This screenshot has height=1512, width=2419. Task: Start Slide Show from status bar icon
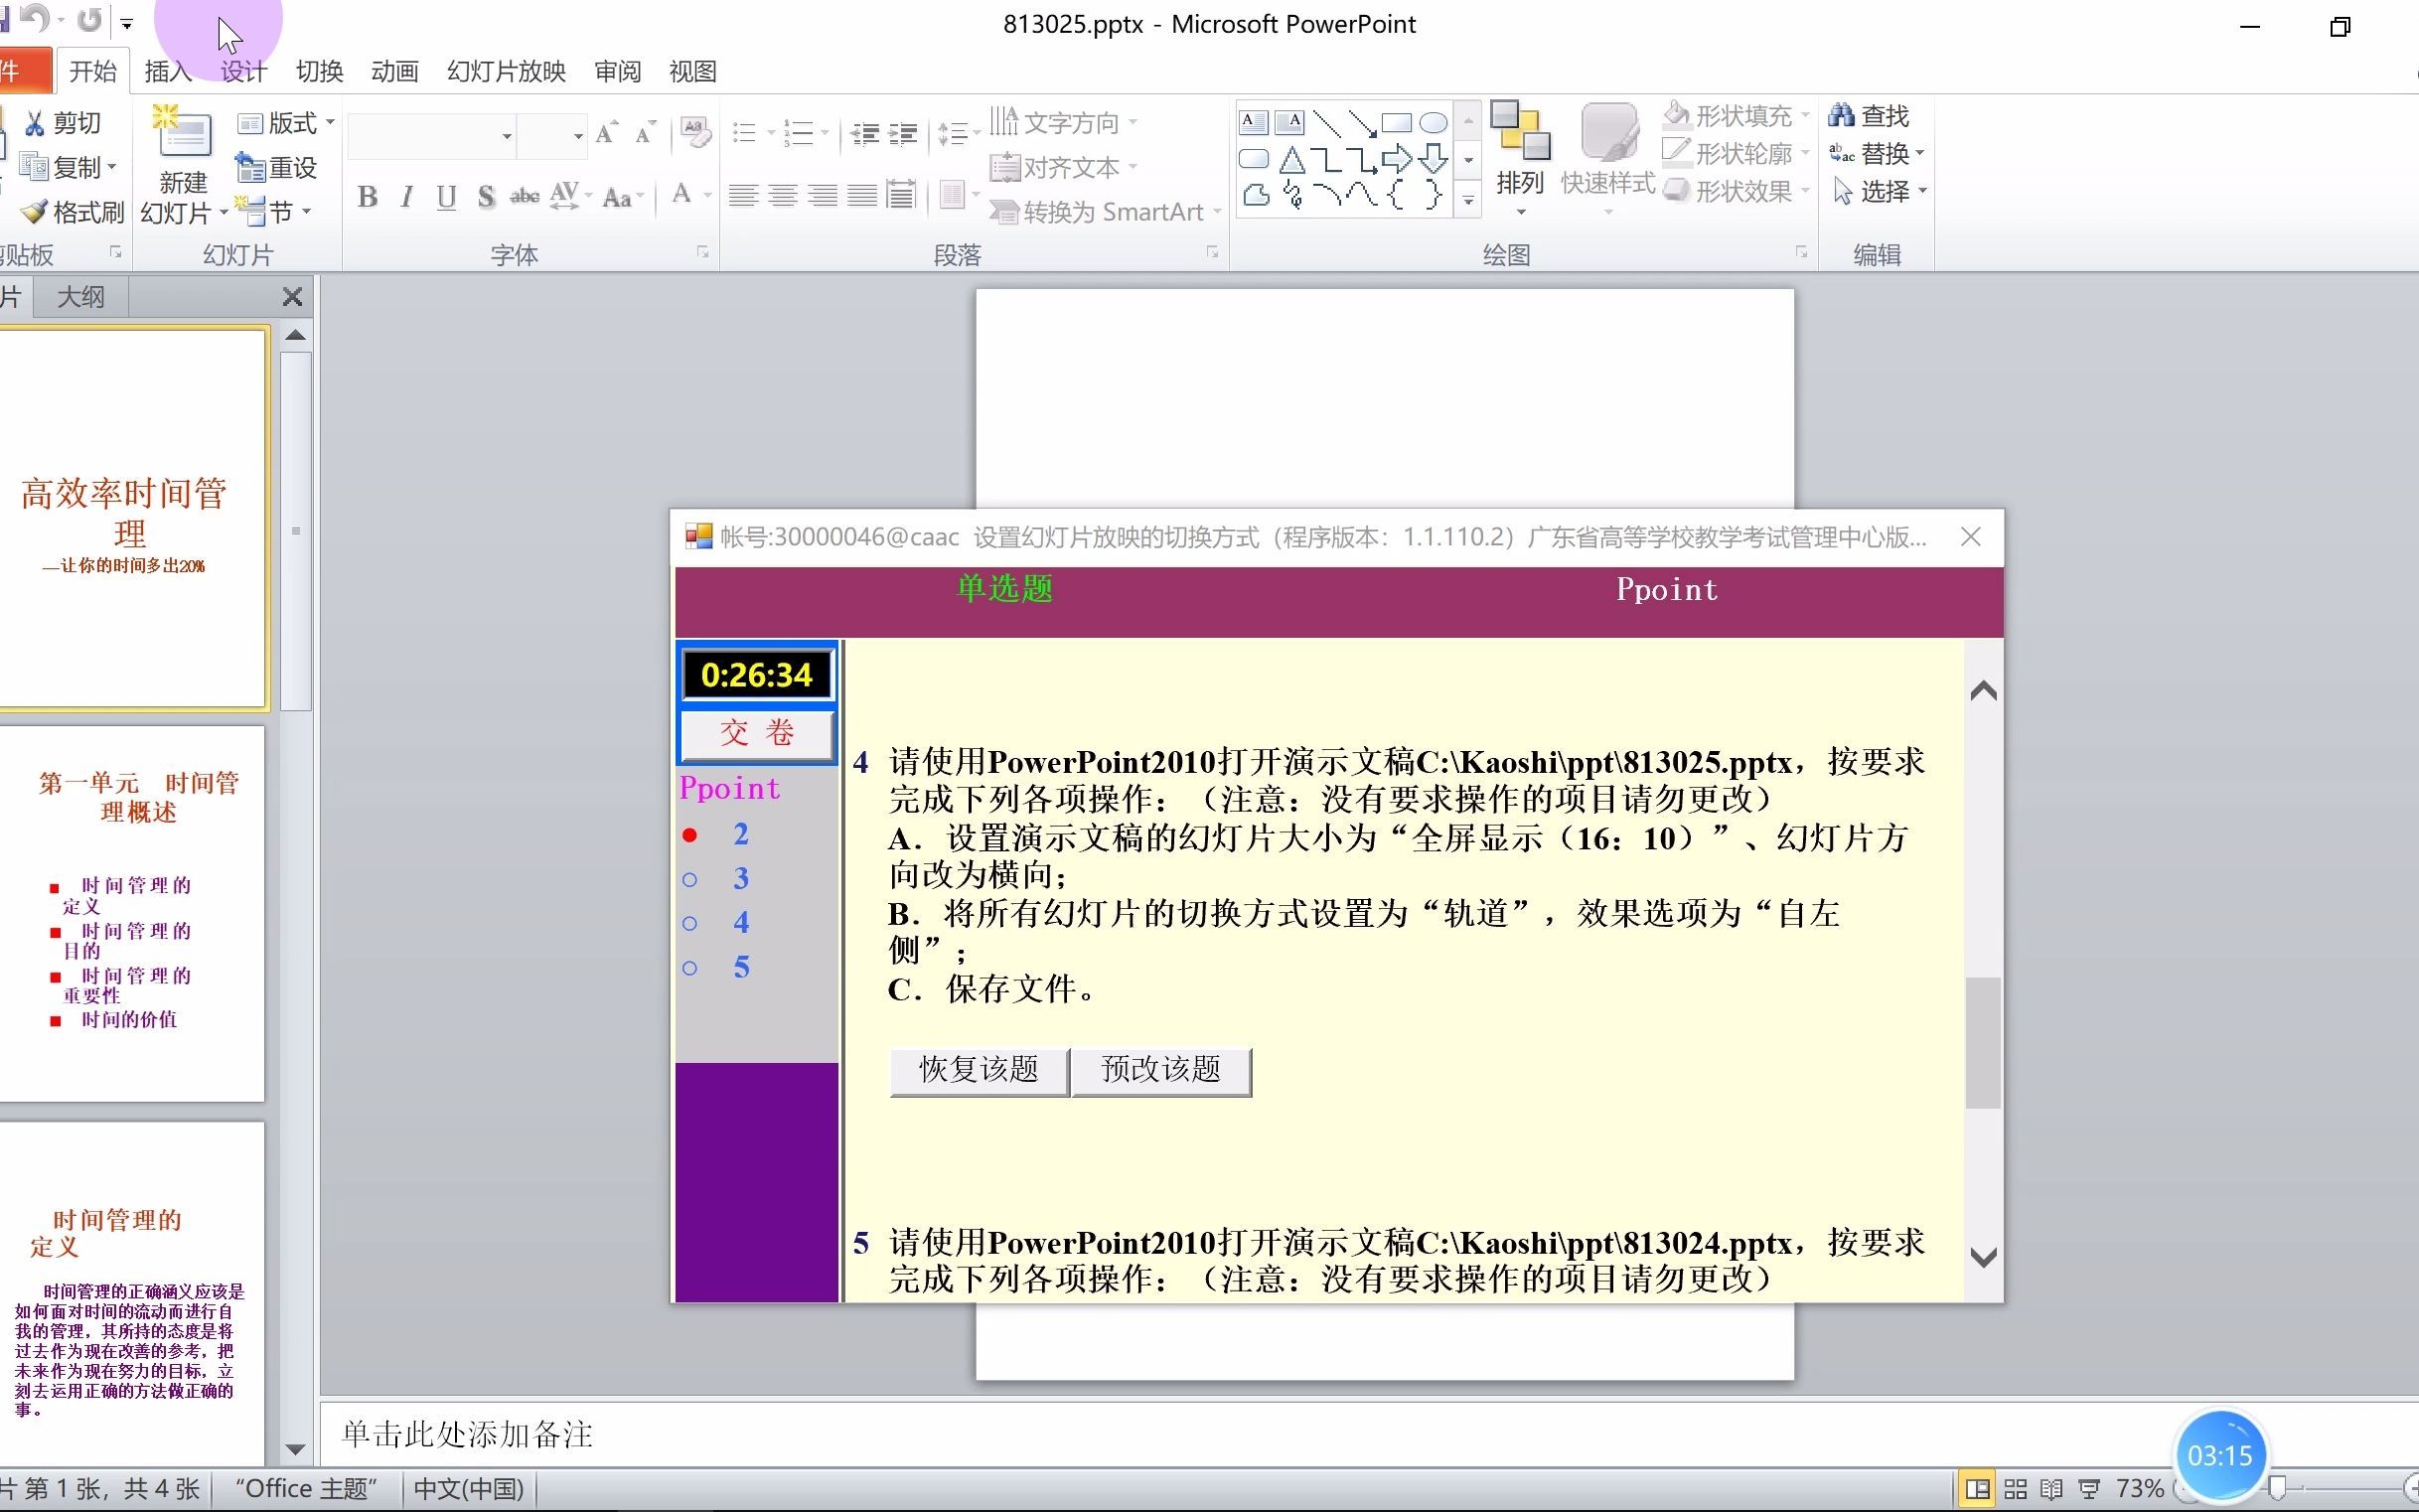2089,1489
